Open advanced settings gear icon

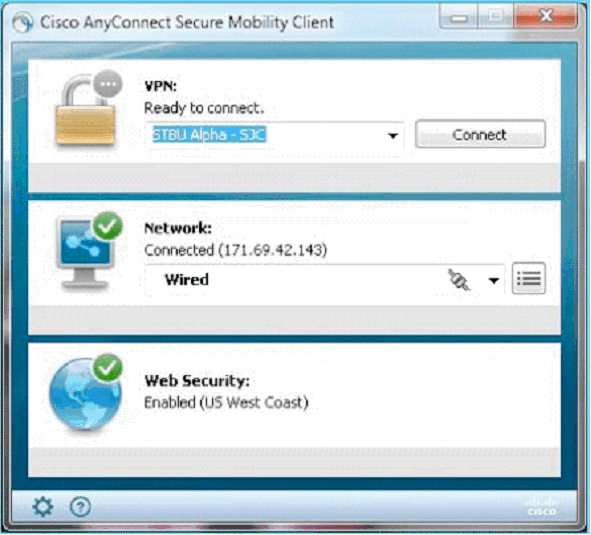43,506
